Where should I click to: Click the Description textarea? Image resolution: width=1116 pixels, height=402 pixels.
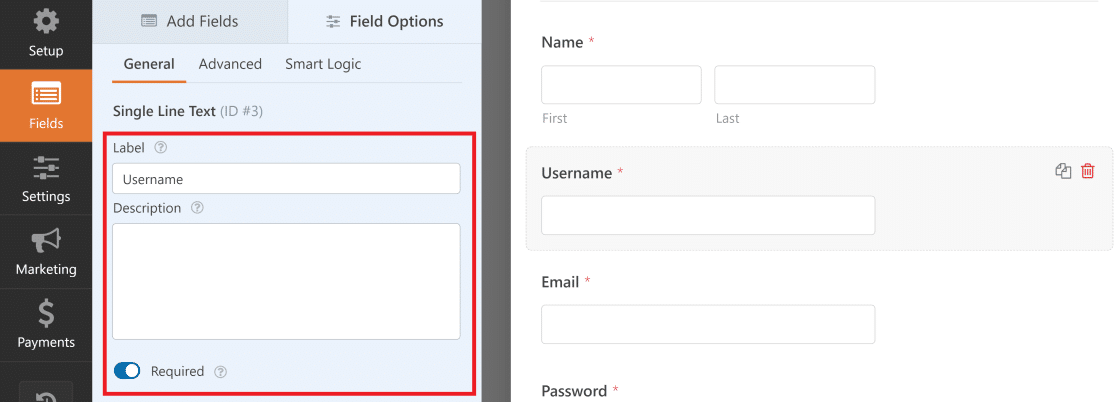coord(286,281)
